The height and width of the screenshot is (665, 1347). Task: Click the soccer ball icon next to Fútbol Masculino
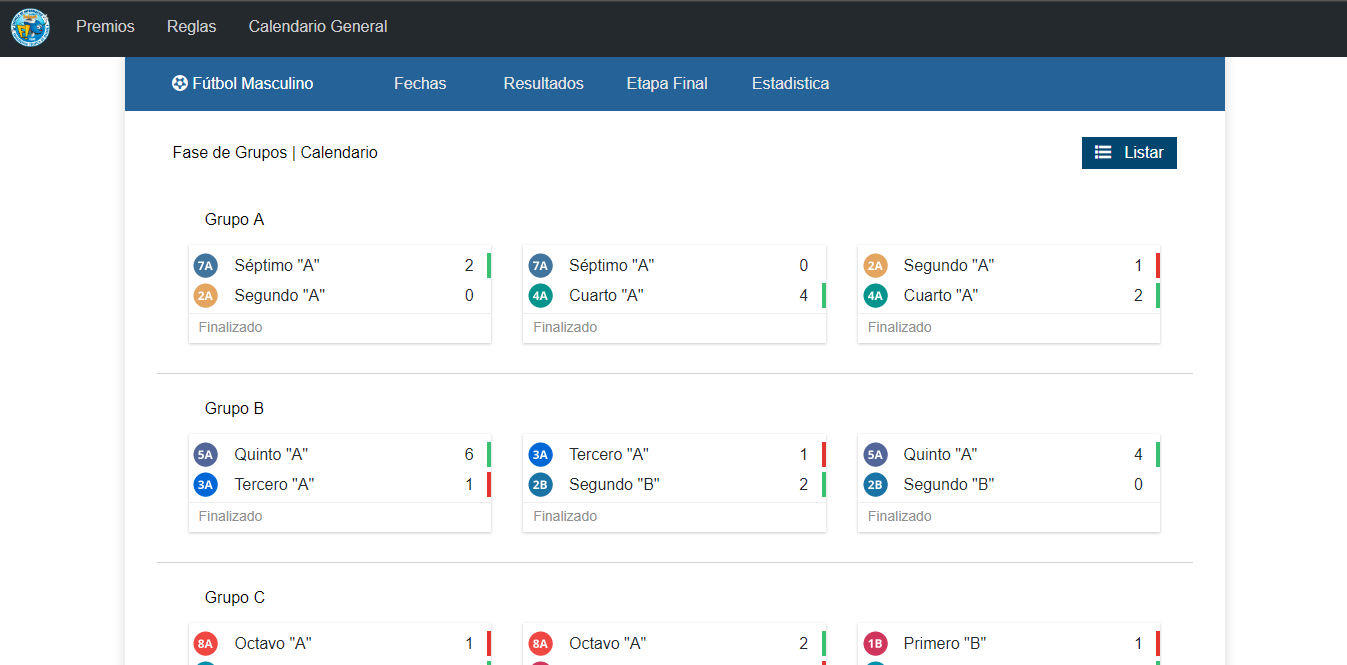click(x=180, y=84)
